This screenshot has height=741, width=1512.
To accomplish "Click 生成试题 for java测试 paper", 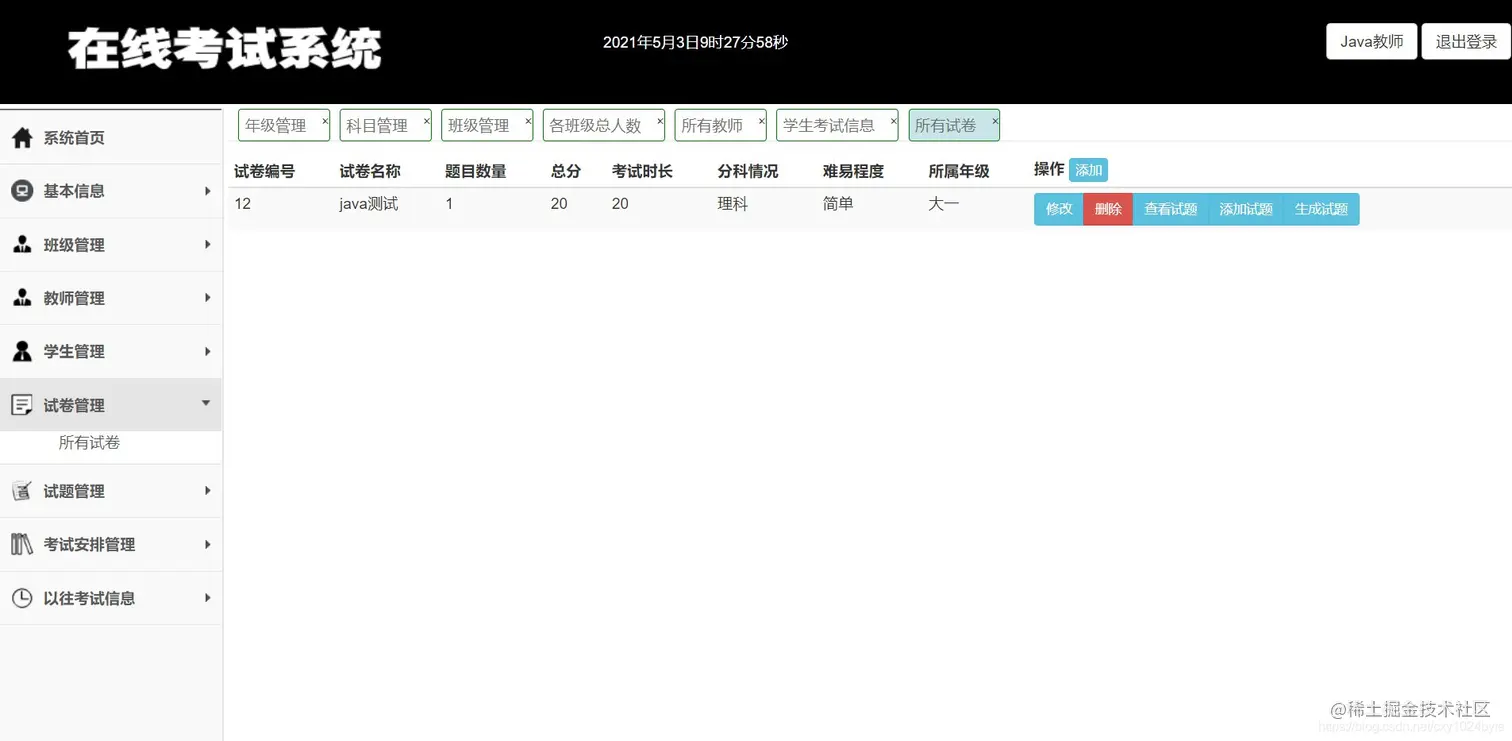I will coord(1321,209).
